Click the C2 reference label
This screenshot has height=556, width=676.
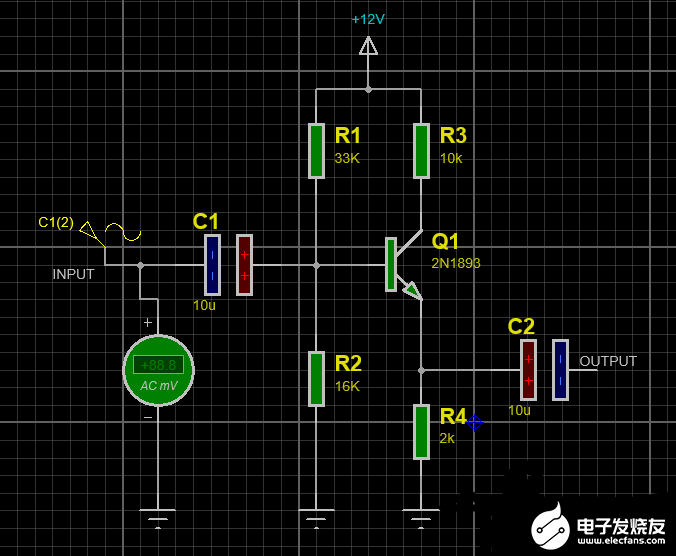[x=521, y=326]
